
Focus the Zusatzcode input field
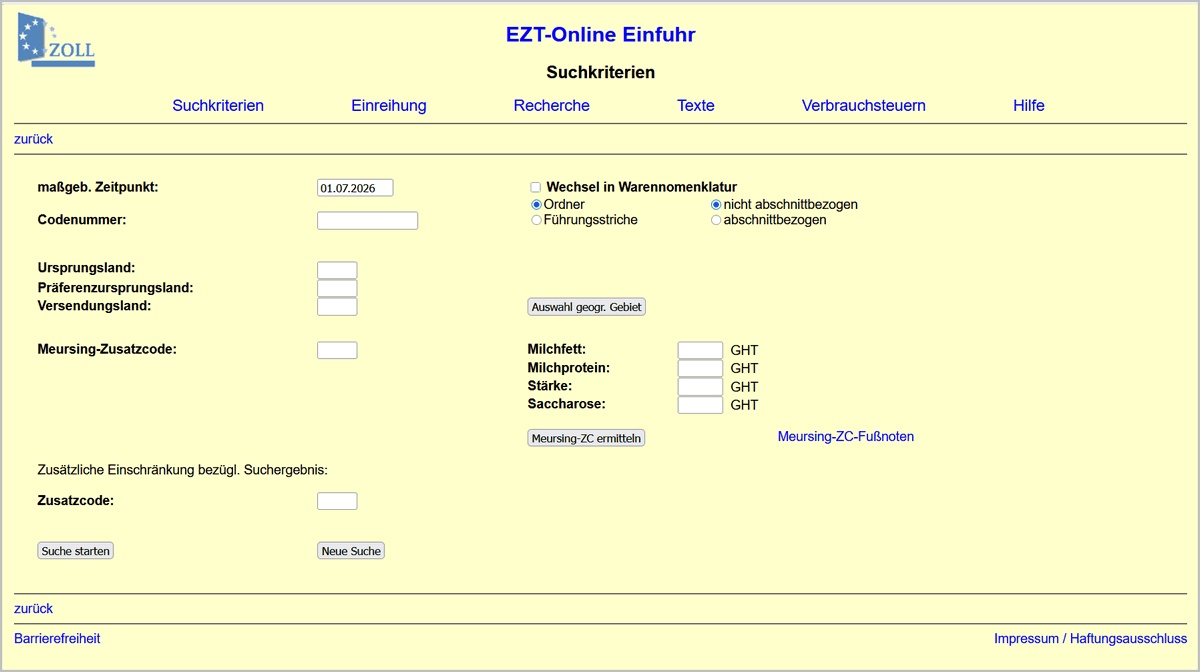click(337, 501)
